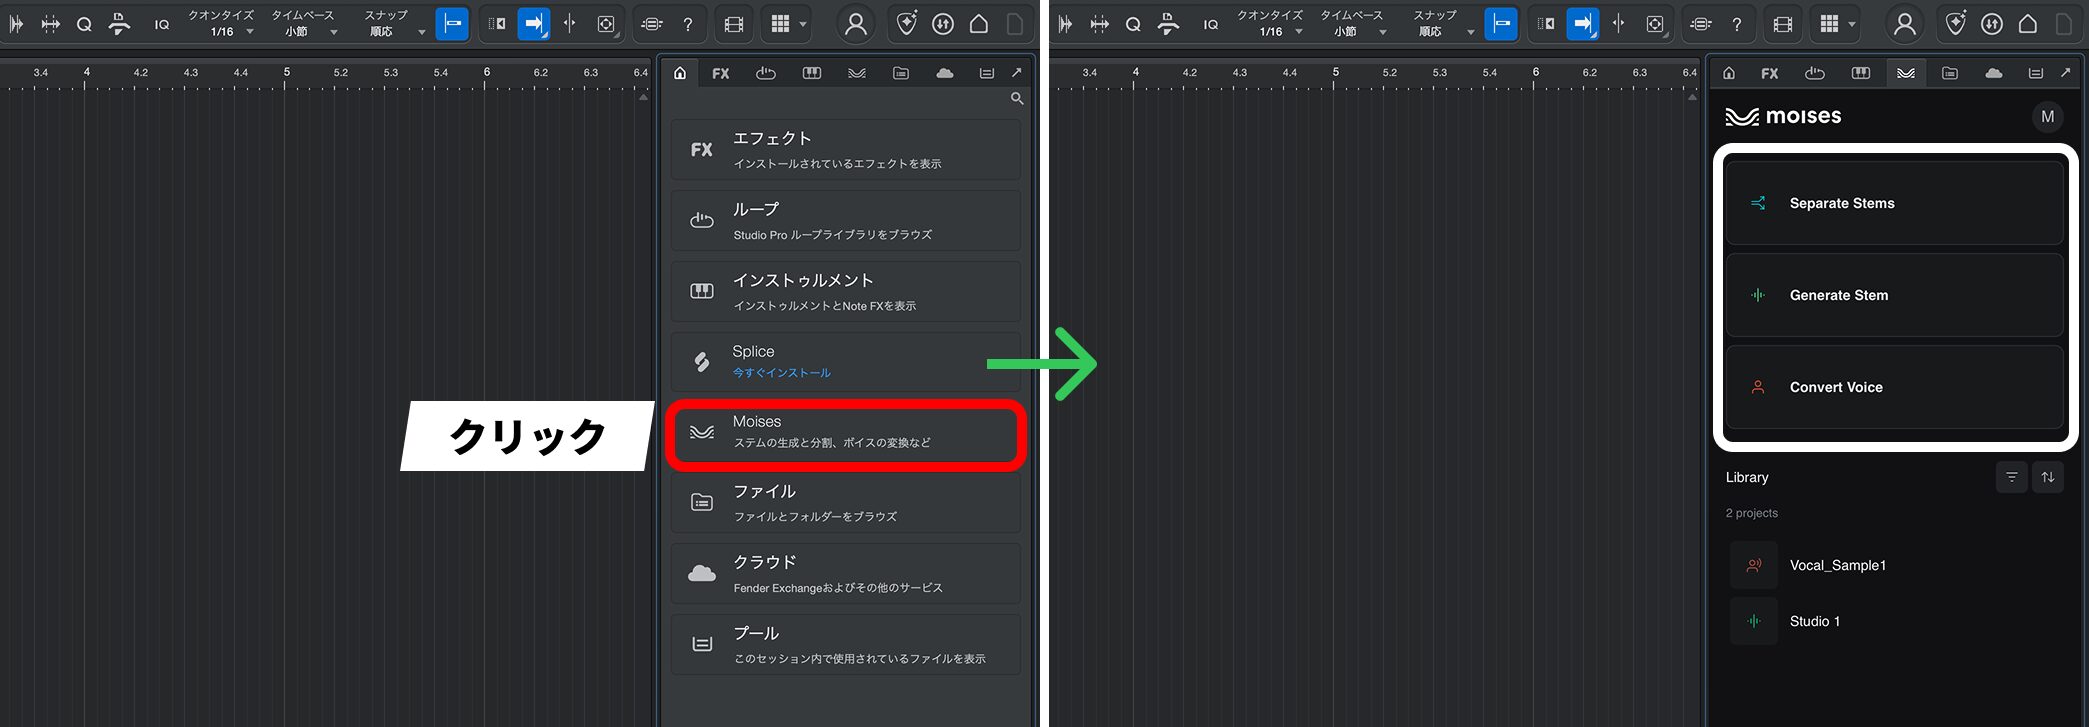Click Convert Voice in Moises panel
Viewport: 2089px width, 727px height.
click(x=1894, y=387)
